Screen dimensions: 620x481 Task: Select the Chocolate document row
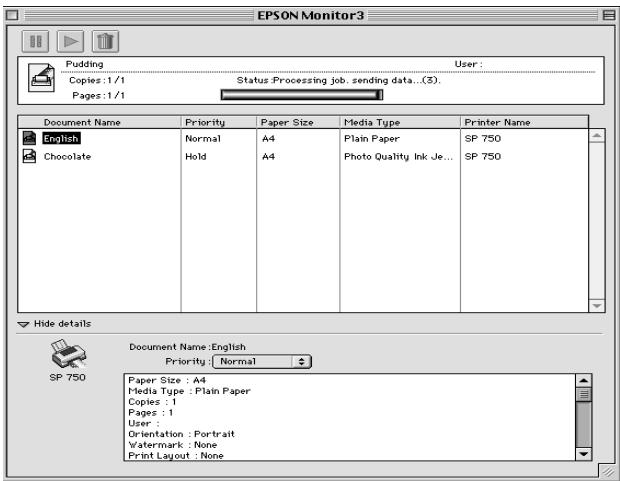303,157
